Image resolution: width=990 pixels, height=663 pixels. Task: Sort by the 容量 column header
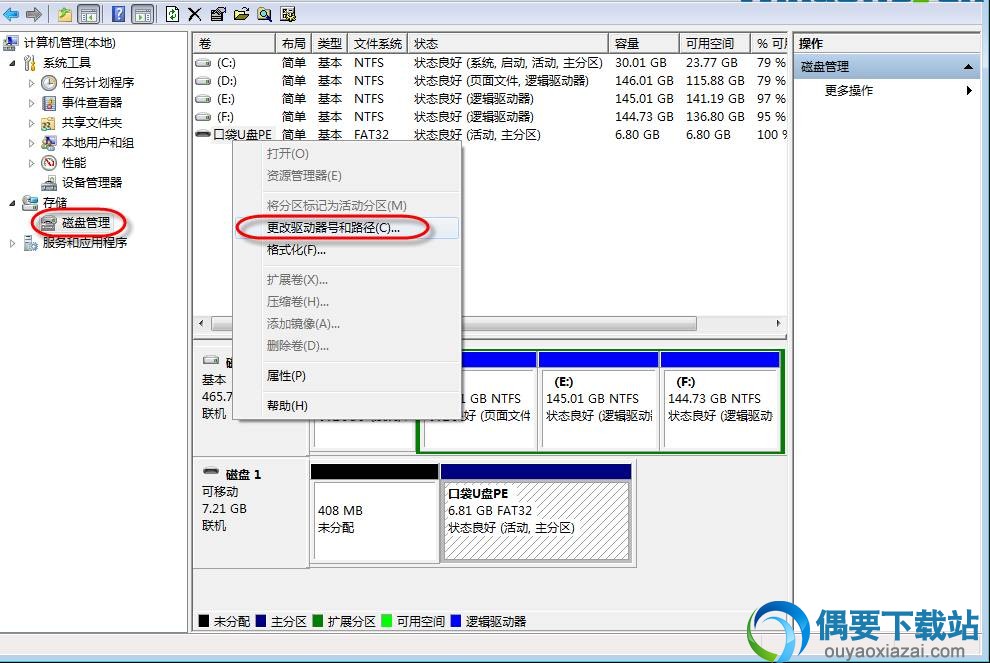tap(643, 44)
